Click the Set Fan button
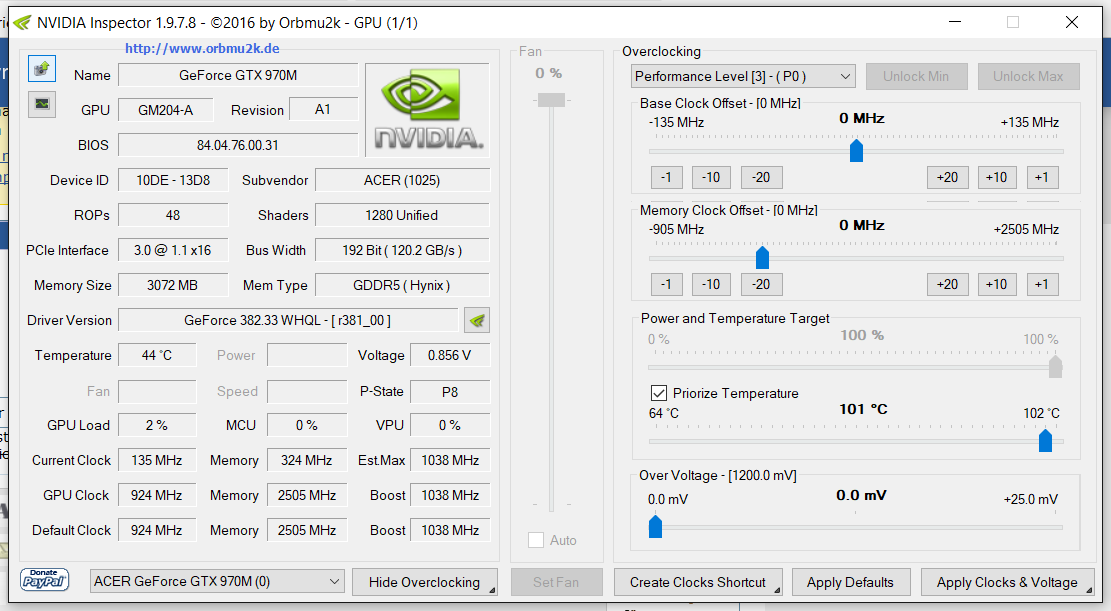The image size is (1111, 611). point(556,582)
